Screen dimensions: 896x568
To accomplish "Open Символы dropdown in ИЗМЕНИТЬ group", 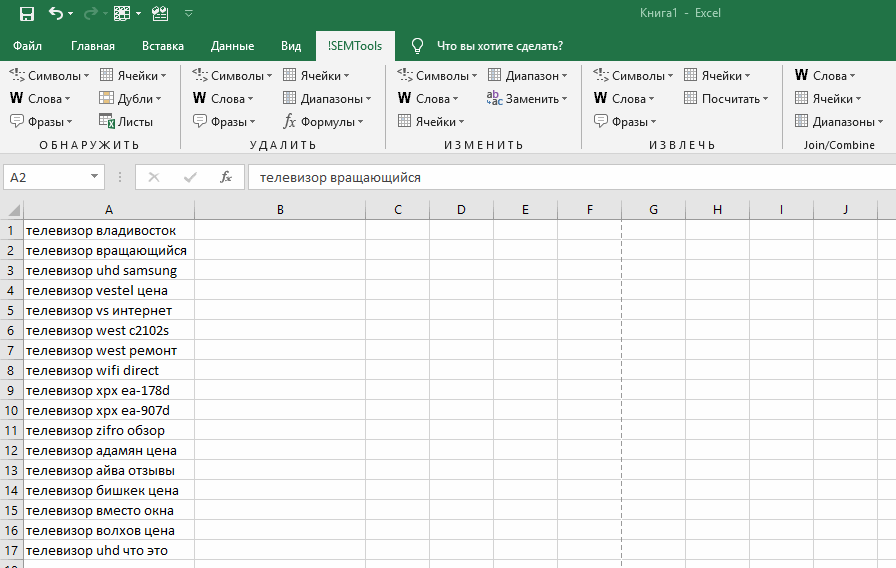I will click(x=438, y=75).
